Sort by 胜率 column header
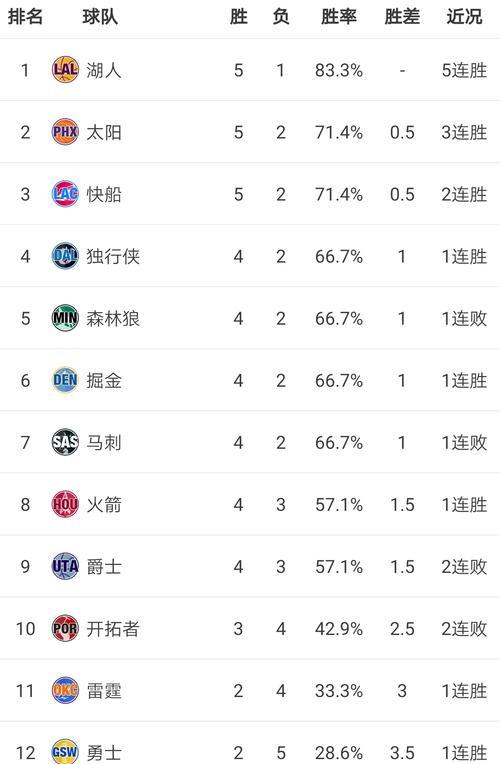500x764 pixels. (x=339, y=17)
